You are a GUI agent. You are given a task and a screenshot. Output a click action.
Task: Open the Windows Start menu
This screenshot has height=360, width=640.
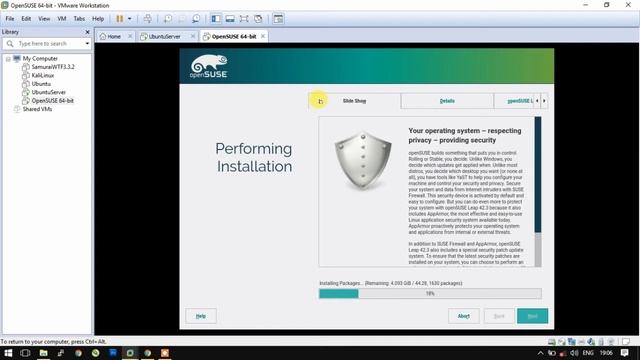point(8,353)
